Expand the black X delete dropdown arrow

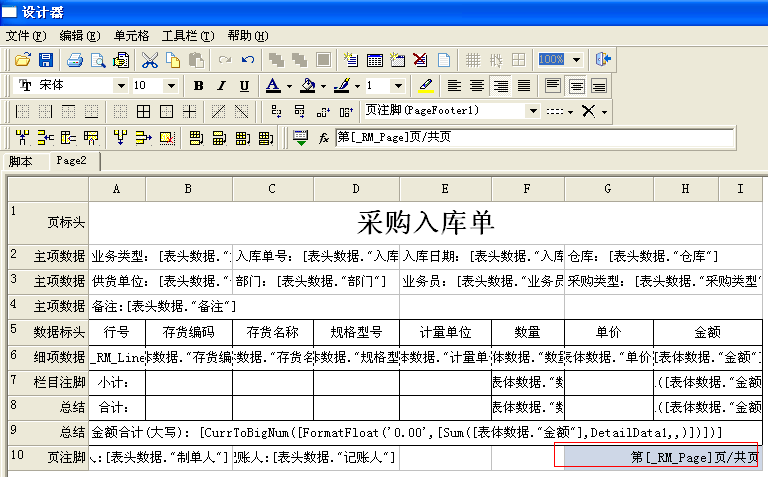click(x=604, y=112)
